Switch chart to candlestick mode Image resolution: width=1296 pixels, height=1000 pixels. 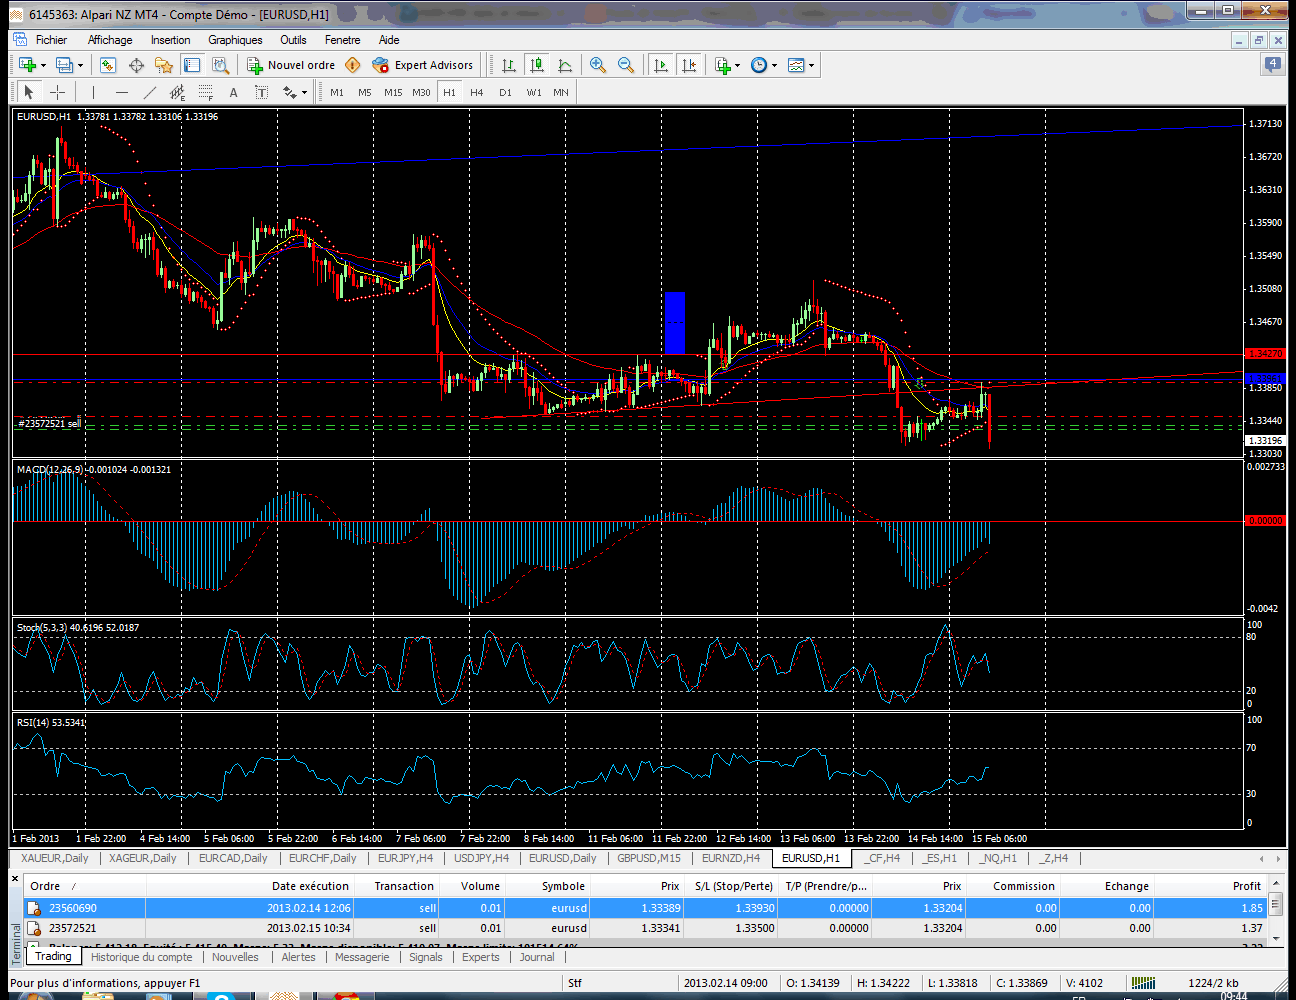pyautogui.click(x=537, y=65)
